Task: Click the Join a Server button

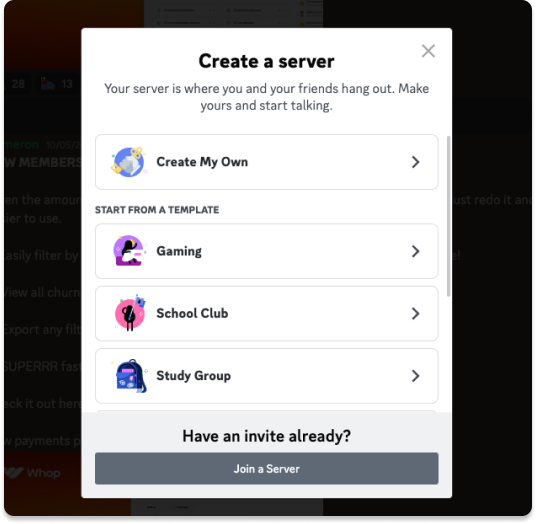Action: [267, 469]
